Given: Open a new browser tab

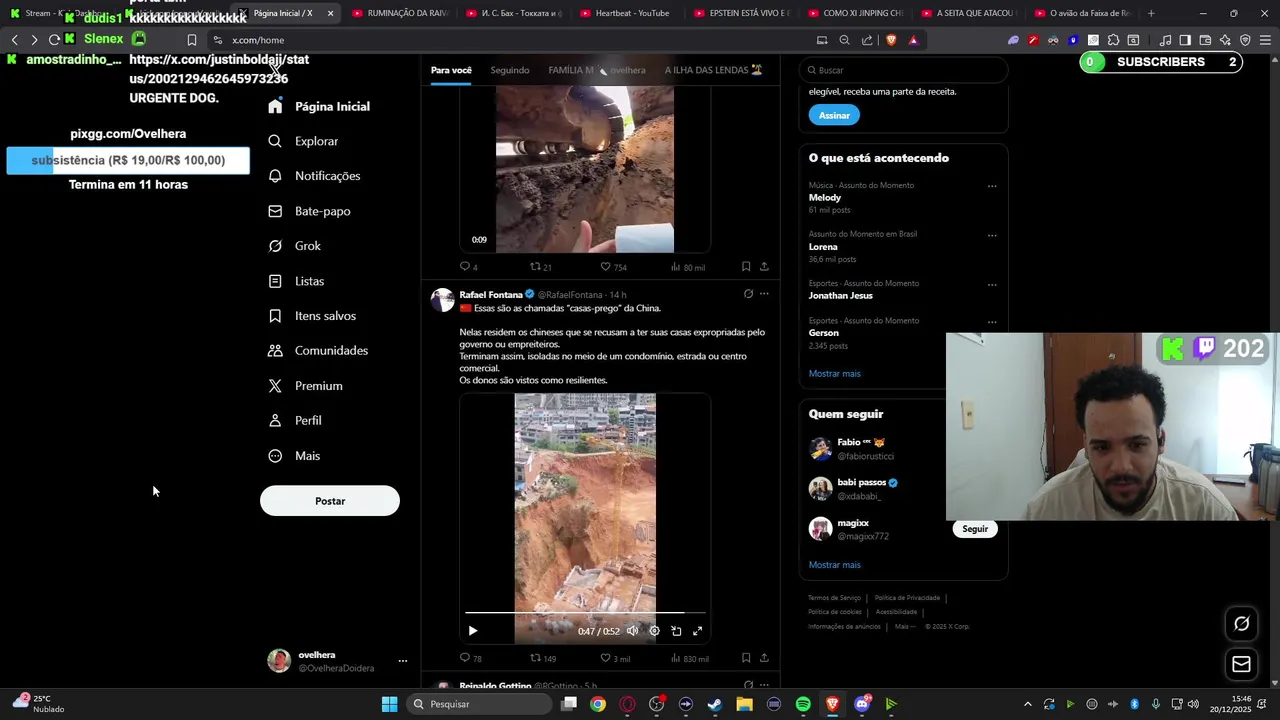Looking at the screenshot, I should click(1151, 13).
